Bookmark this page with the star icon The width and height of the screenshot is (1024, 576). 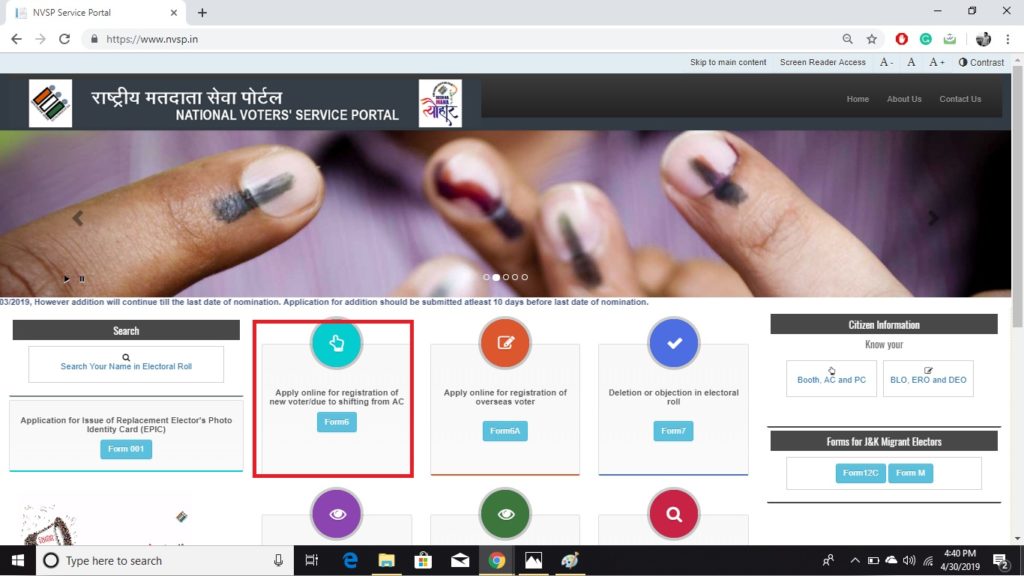pyautogui.click(x=871, y=39)
